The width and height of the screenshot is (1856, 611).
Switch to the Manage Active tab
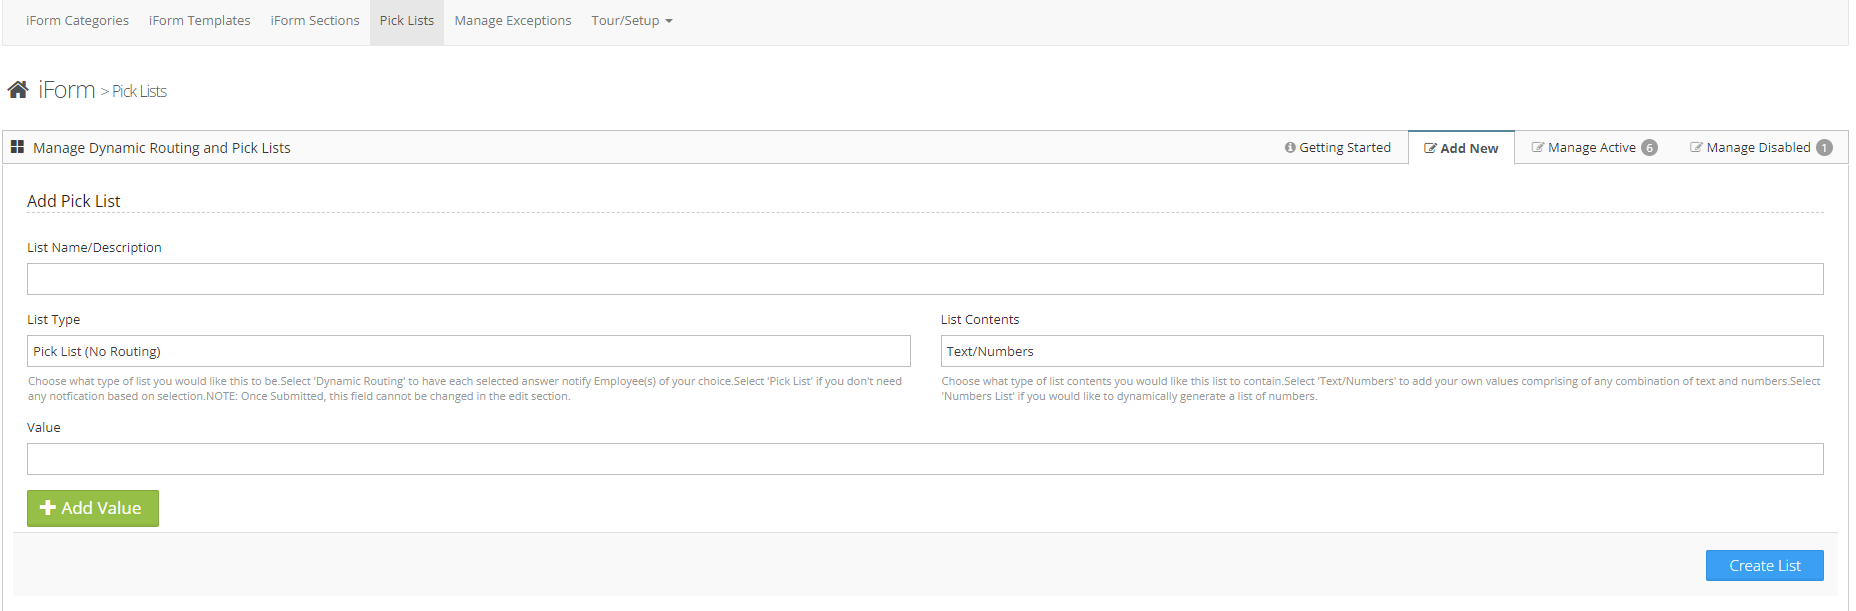pyautogui.click(x=1590, y=148)
